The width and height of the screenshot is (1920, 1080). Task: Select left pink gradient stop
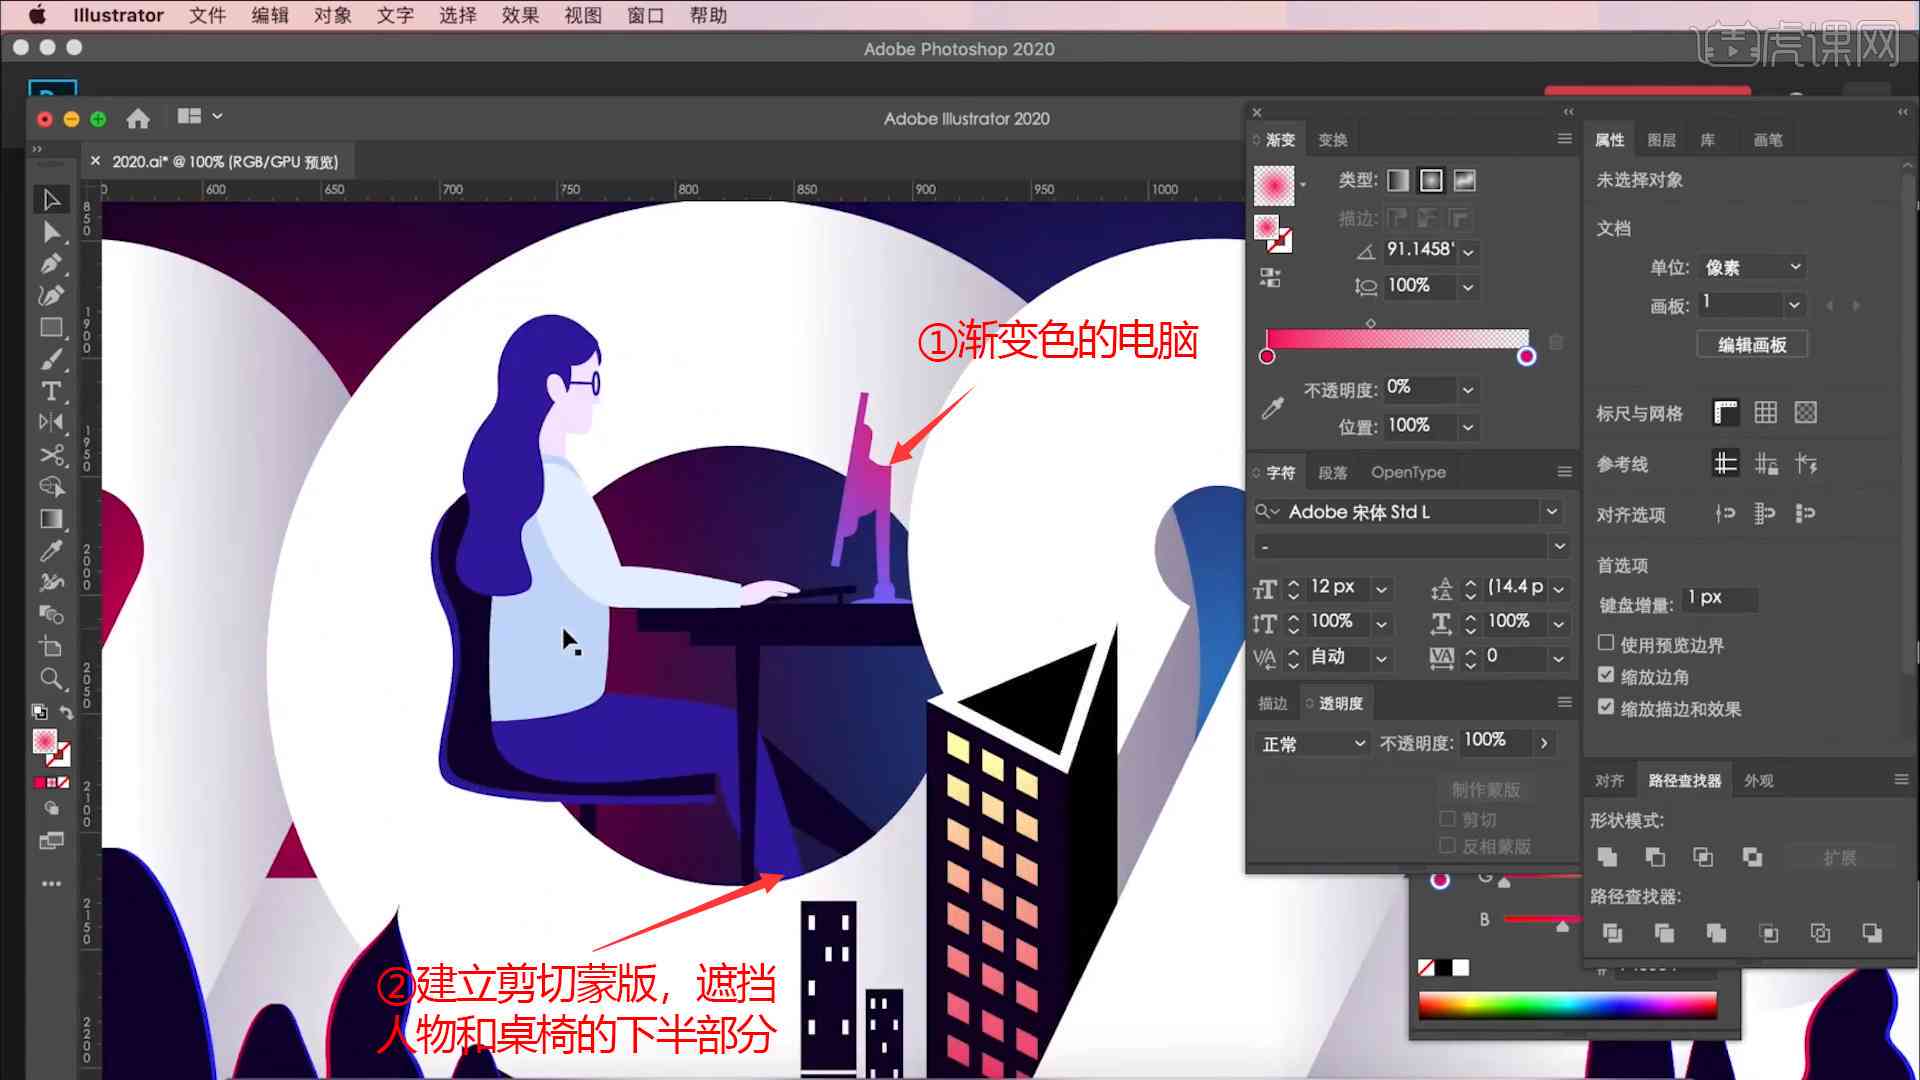1267,356
